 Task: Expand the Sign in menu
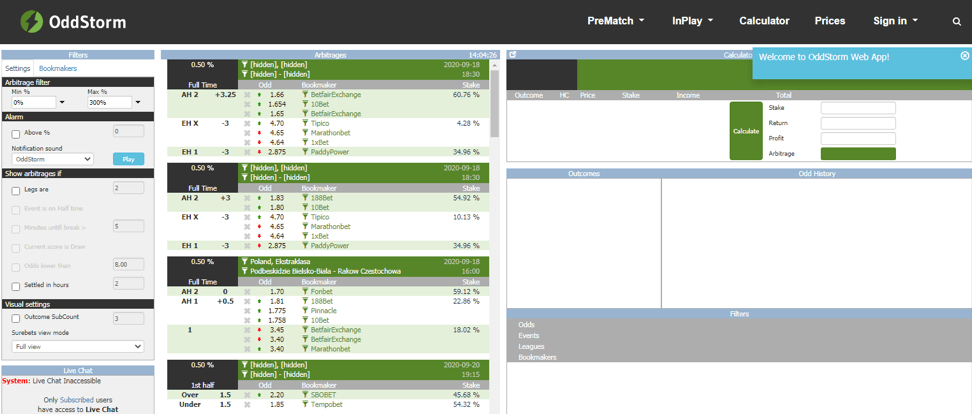tap(895, 21)
